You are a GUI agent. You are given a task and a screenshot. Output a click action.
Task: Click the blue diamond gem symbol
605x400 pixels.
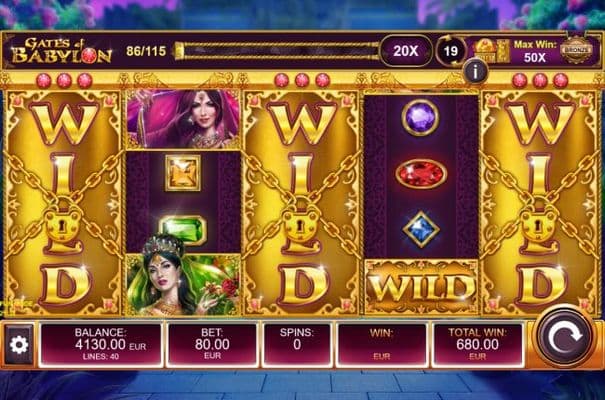(x=421, y=229)
